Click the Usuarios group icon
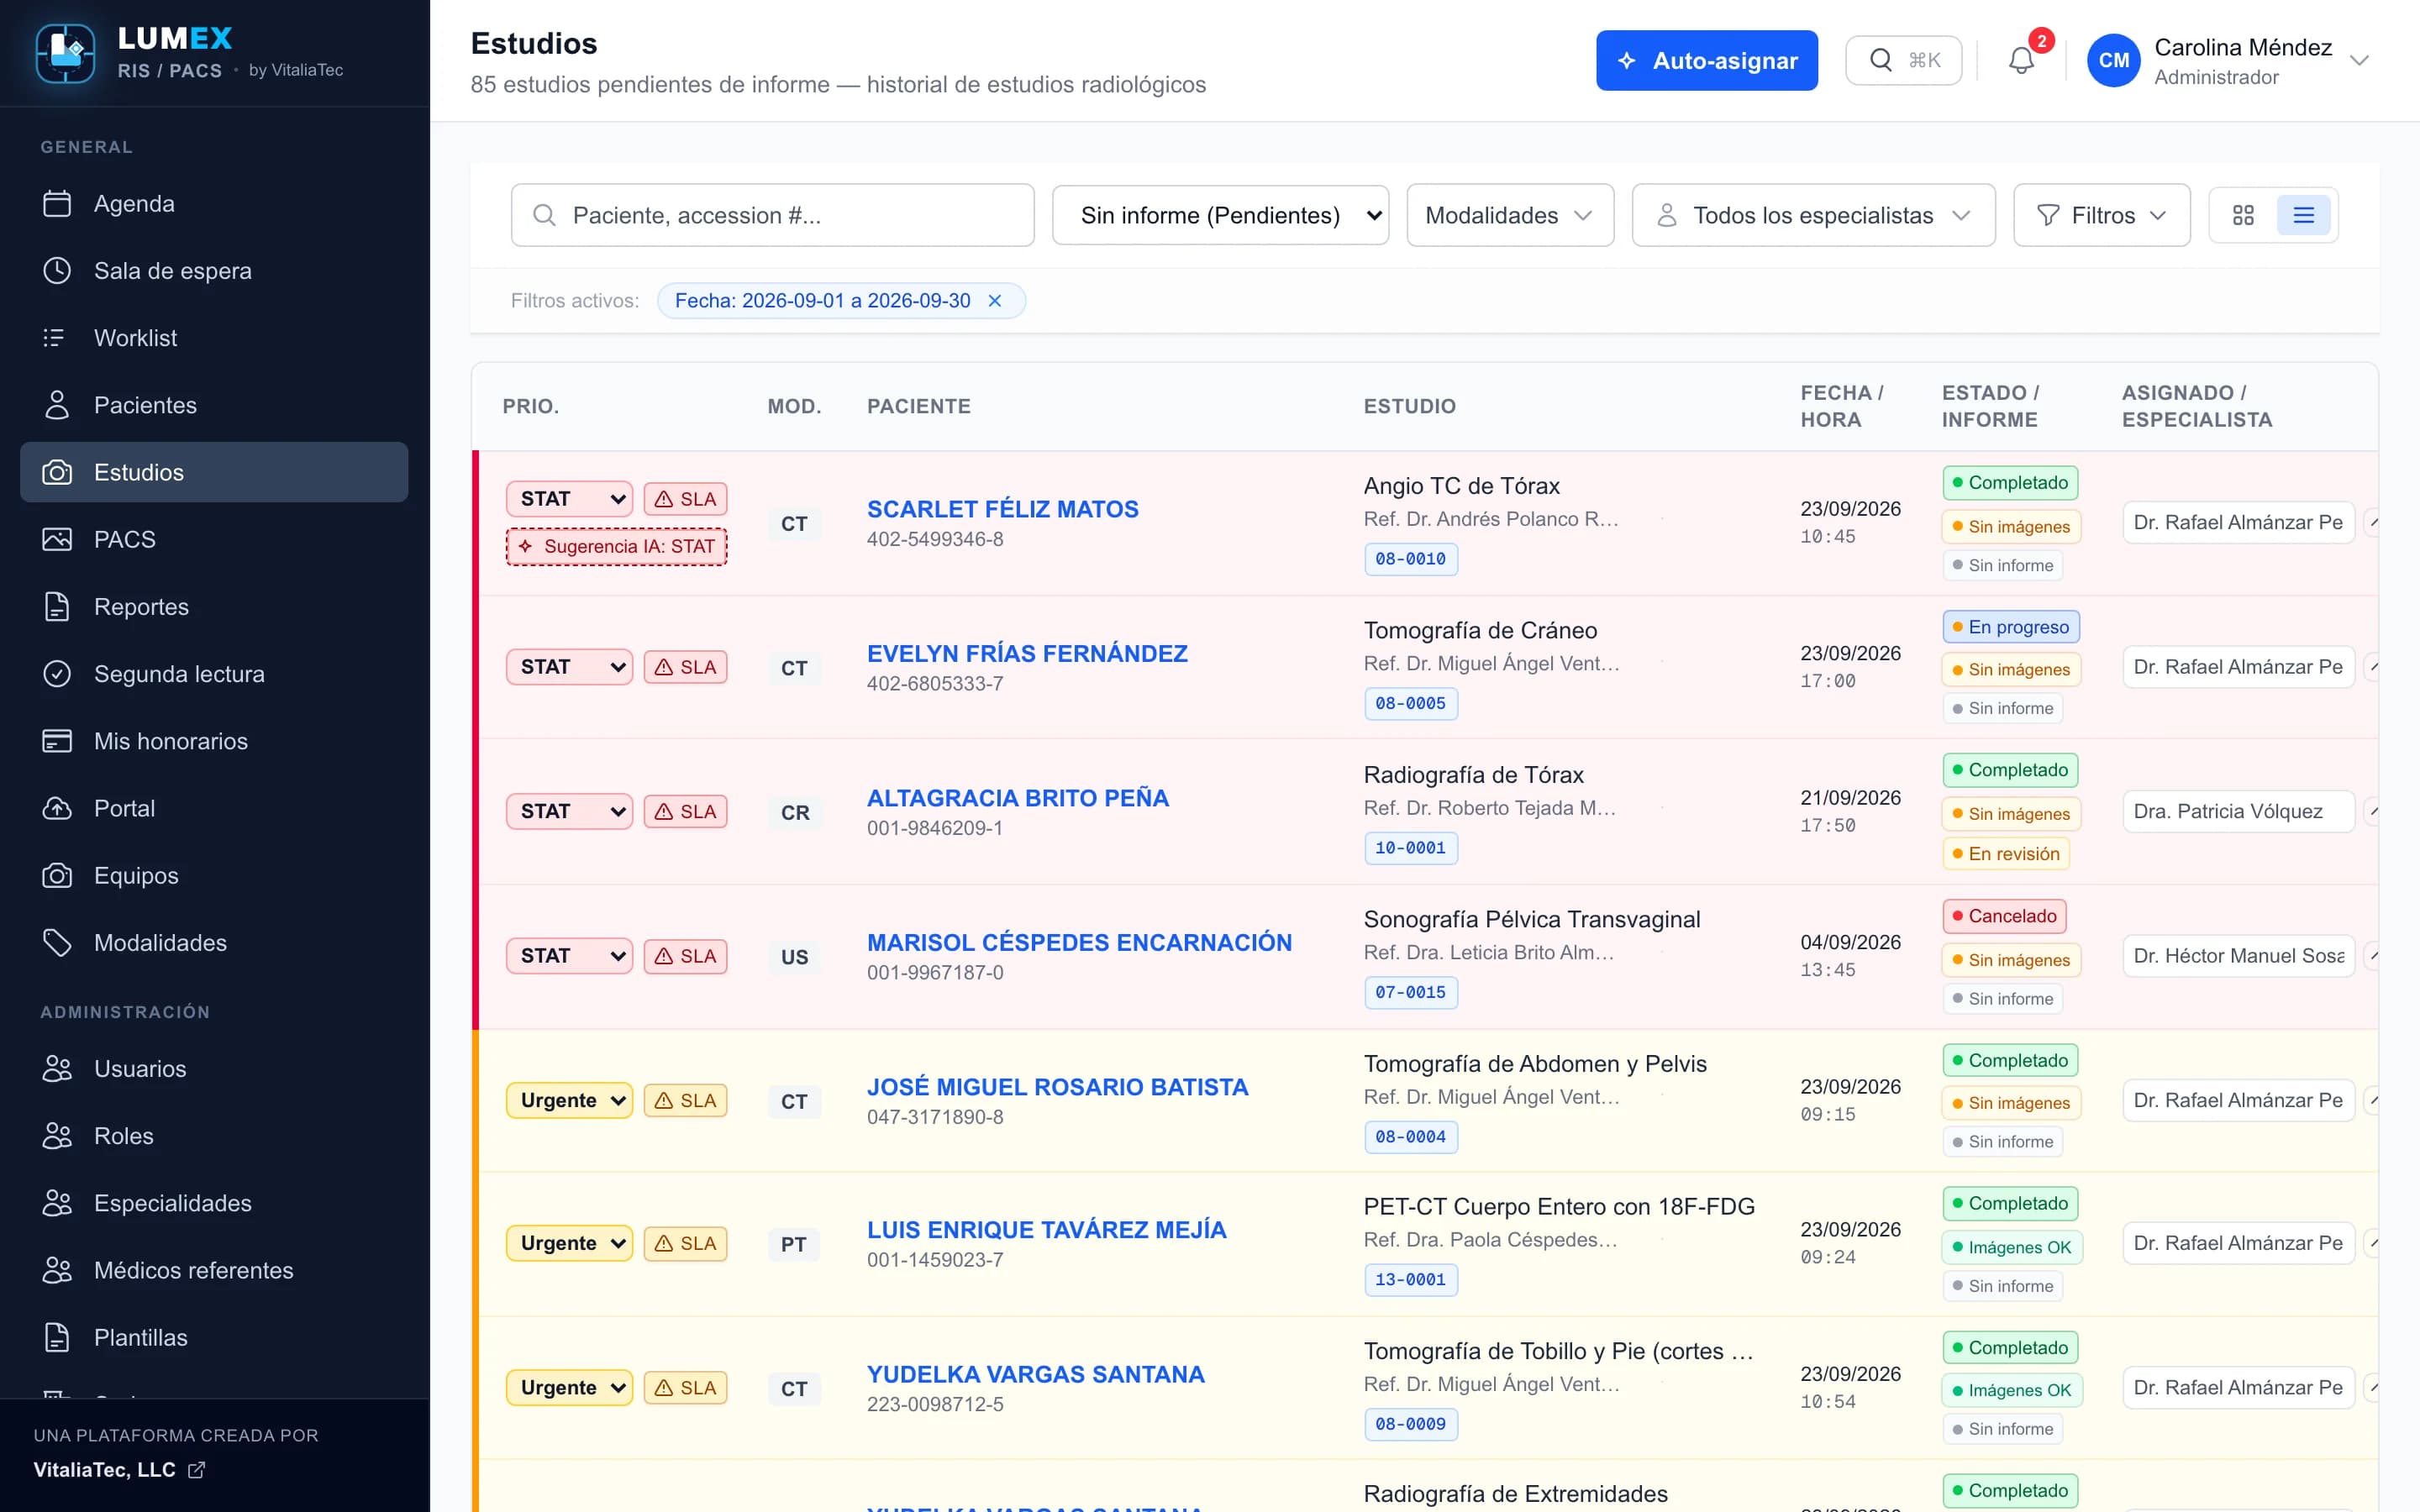Screen dimensions: 2420x1512 coord(57,1069)
